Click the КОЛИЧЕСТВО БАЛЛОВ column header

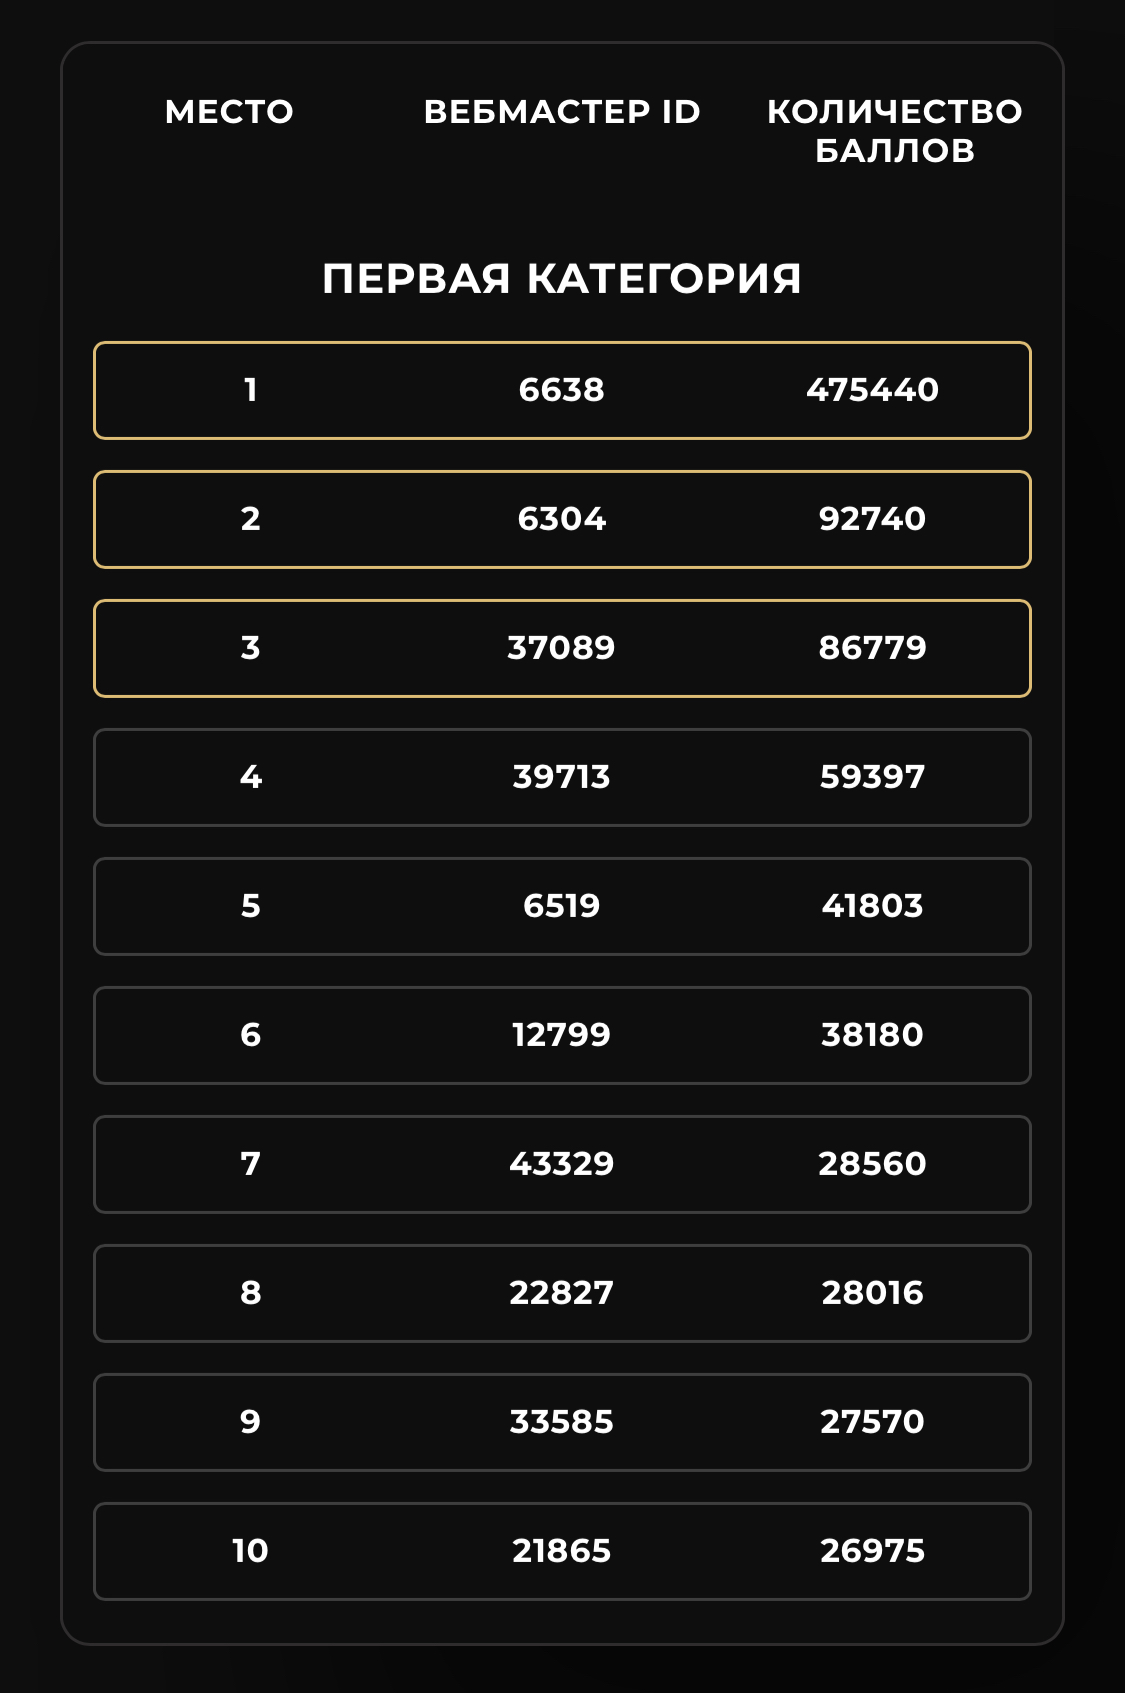(x=894, y=131)
